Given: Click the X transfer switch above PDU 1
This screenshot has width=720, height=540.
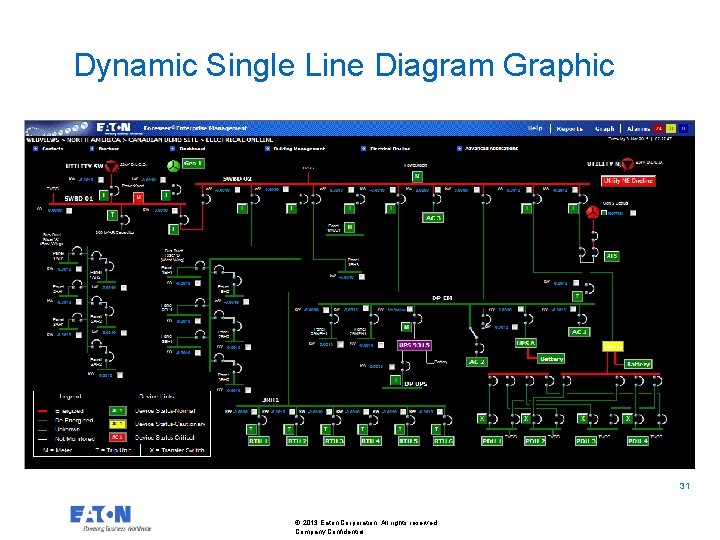Looking at the screenshot, I should coord(482,418).
